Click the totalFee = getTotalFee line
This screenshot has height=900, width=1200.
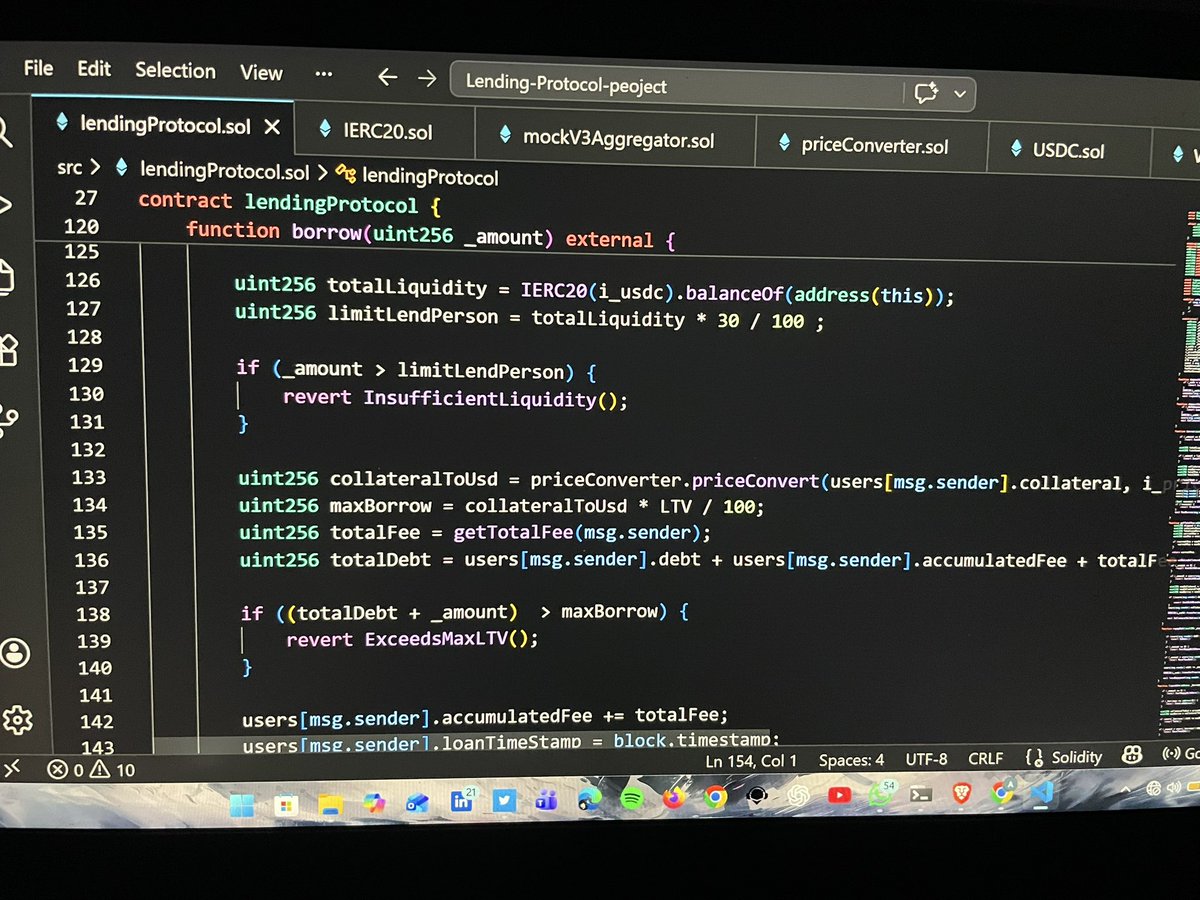(x=475, y=533)
